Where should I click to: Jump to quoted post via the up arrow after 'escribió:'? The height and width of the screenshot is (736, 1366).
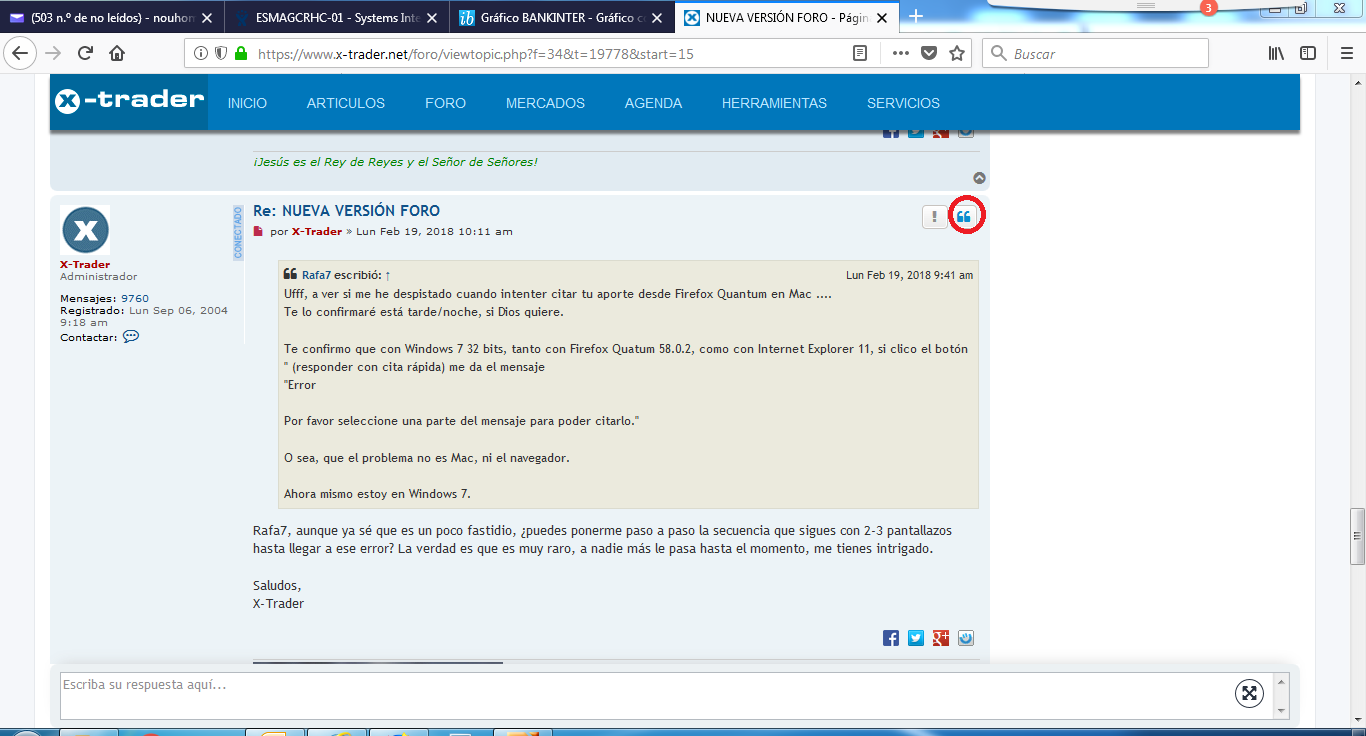[388, 275]
